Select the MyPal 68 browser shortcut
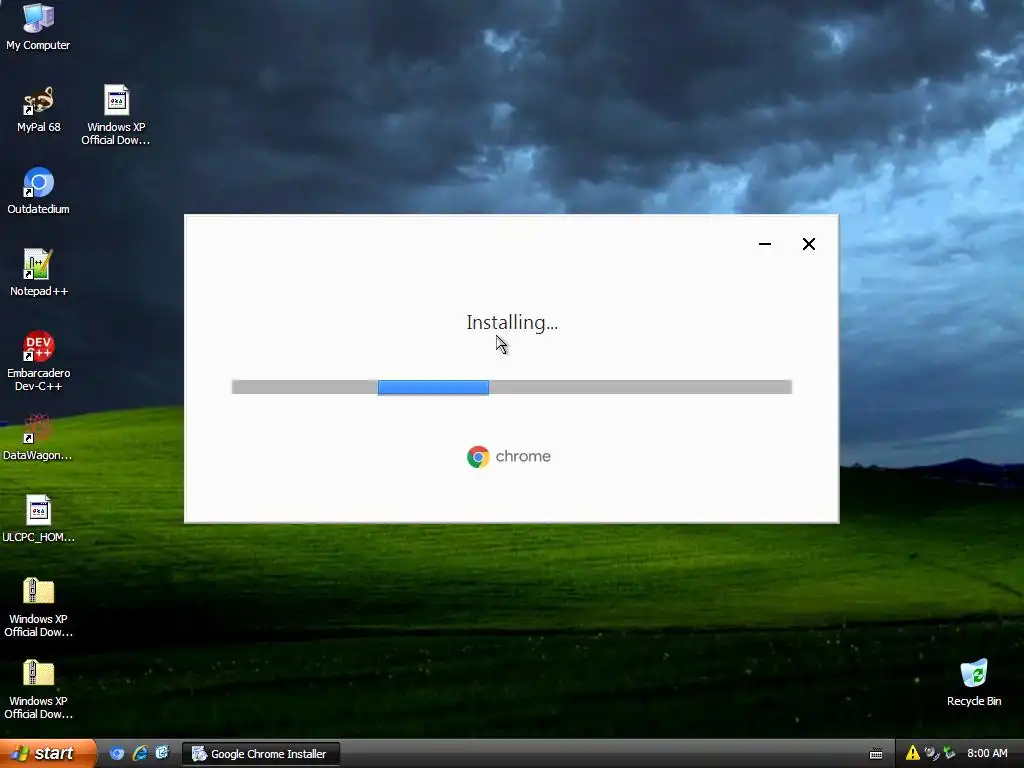 click(38, 108)
